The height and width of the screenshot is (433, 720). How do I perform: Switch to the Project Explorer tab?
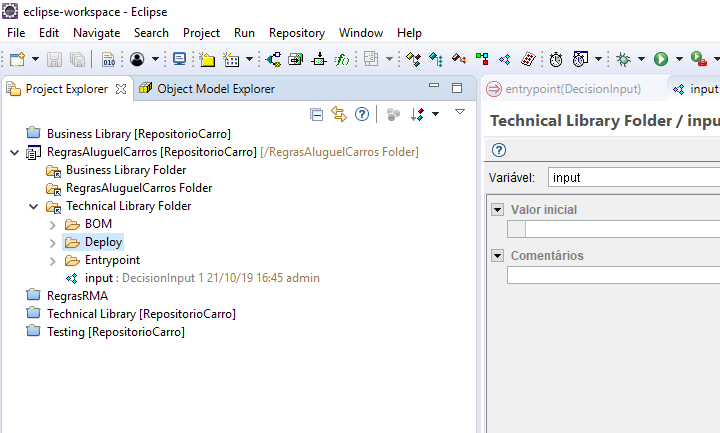point(67,89)
